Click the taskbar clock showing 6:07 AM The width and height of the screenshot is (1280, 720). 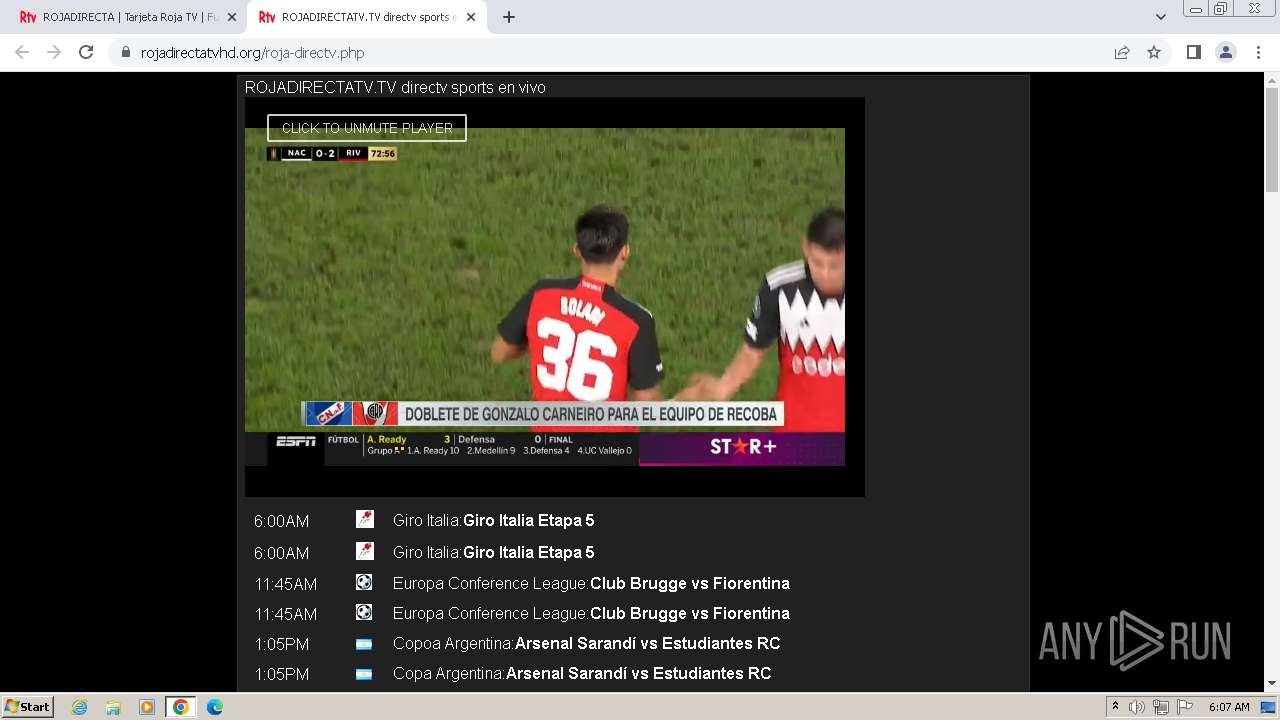tap(1229, 707)
